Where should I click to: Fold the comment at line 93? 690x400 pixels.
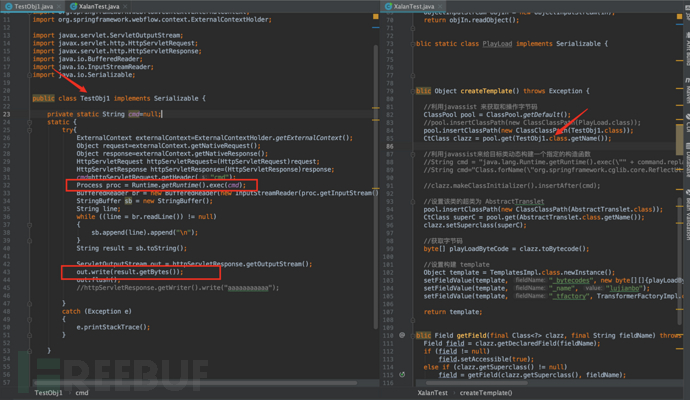pyautogui.click(x=413, y=202)
